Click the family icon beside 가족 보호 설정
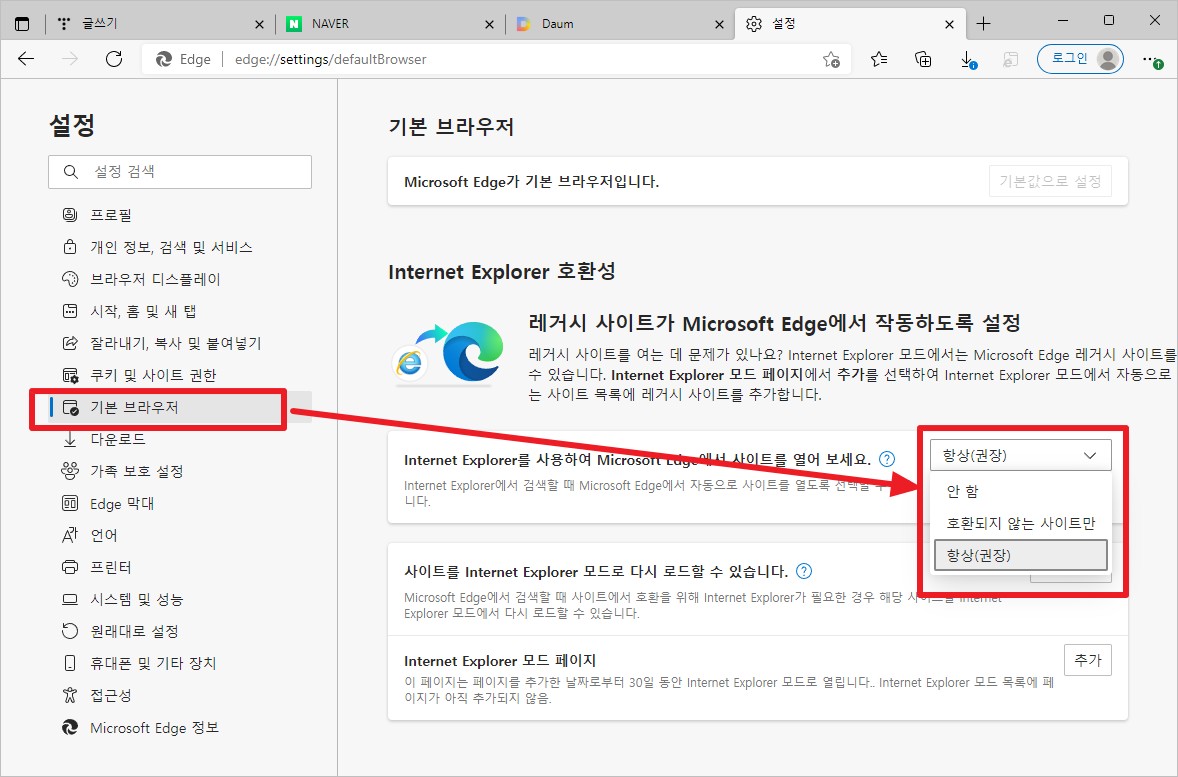This screenshot has width=1178, height=777. coord(70,471)
